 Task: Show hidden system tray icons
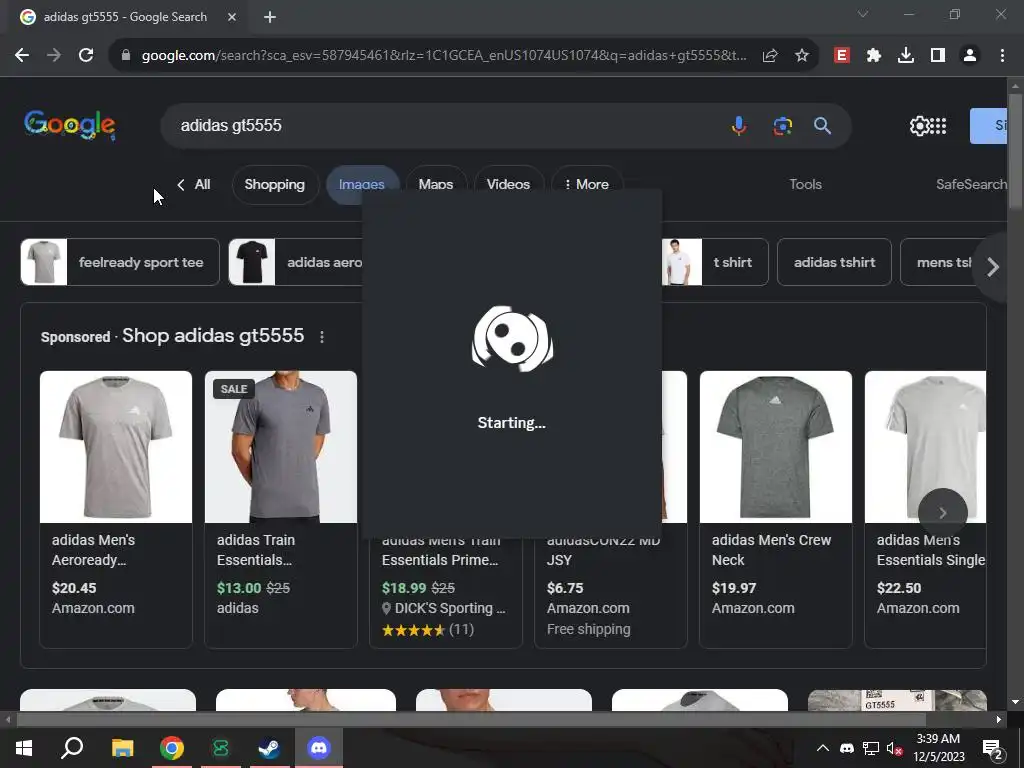point(823,748)
